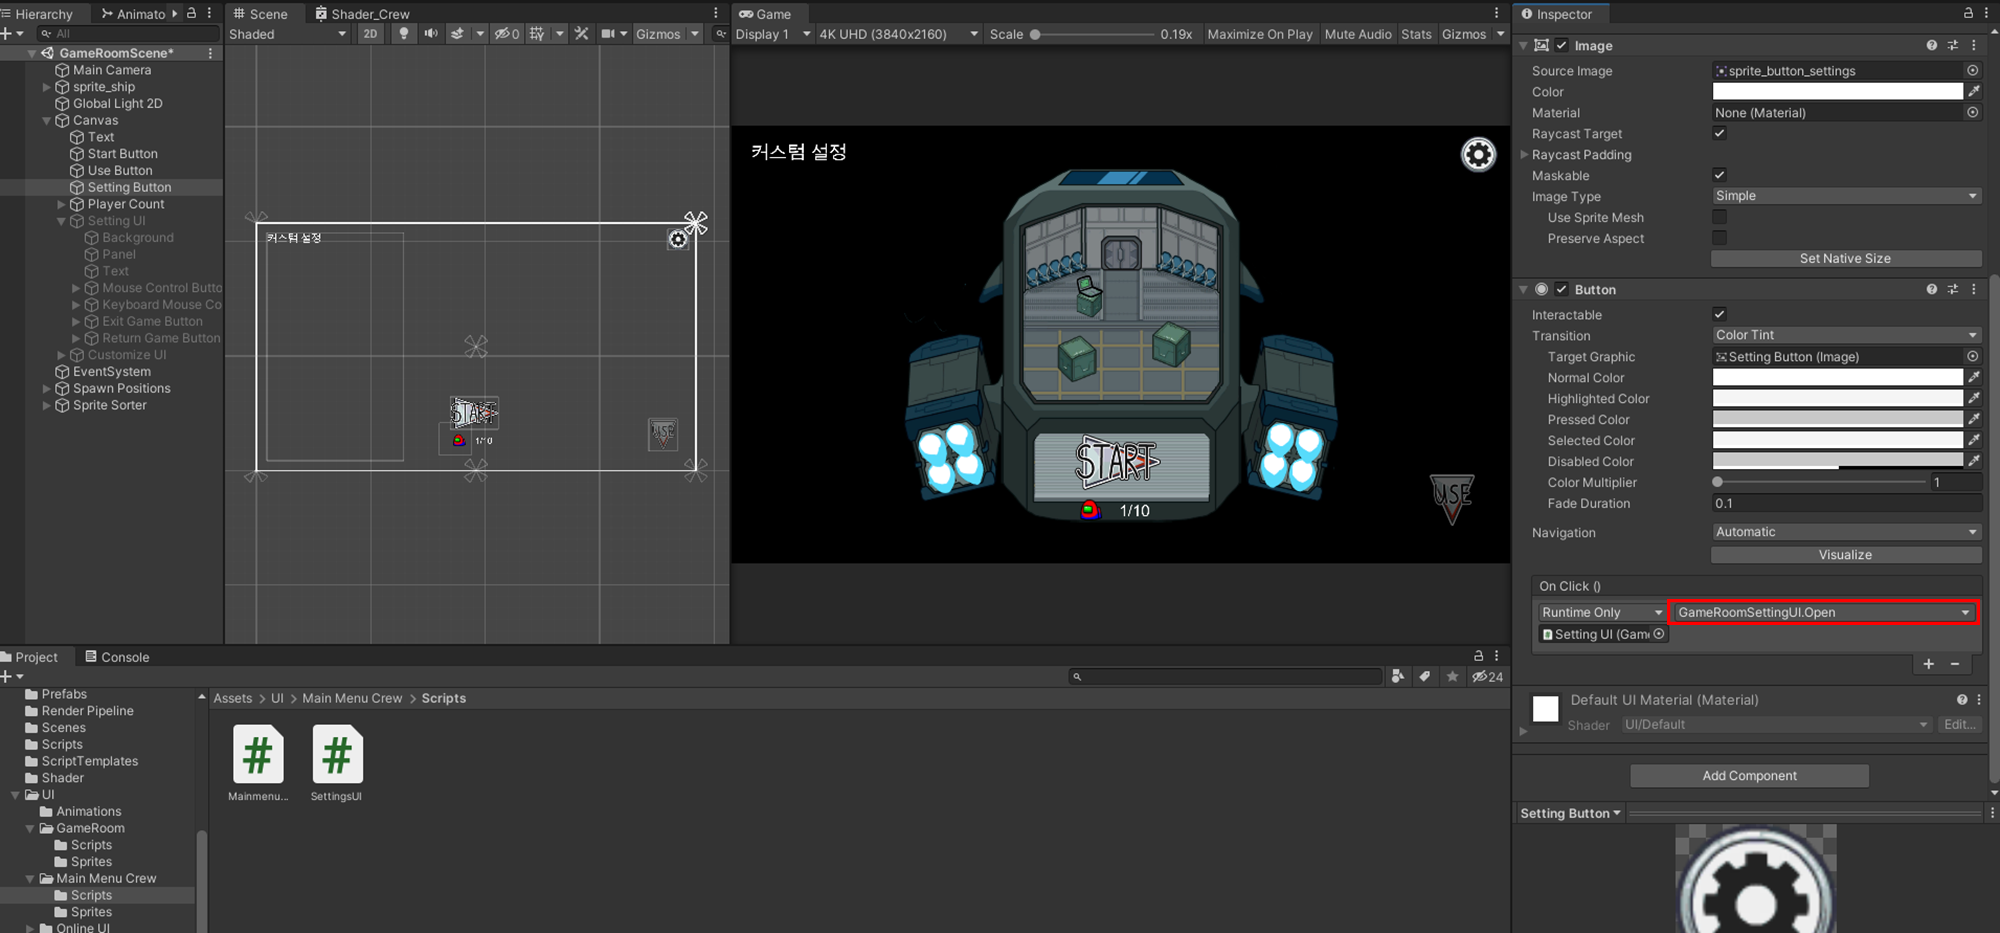2000x933 pixels.
Task: Toggle scene lighting with the lightbulb icon
Action: click(x=403, y=34)
